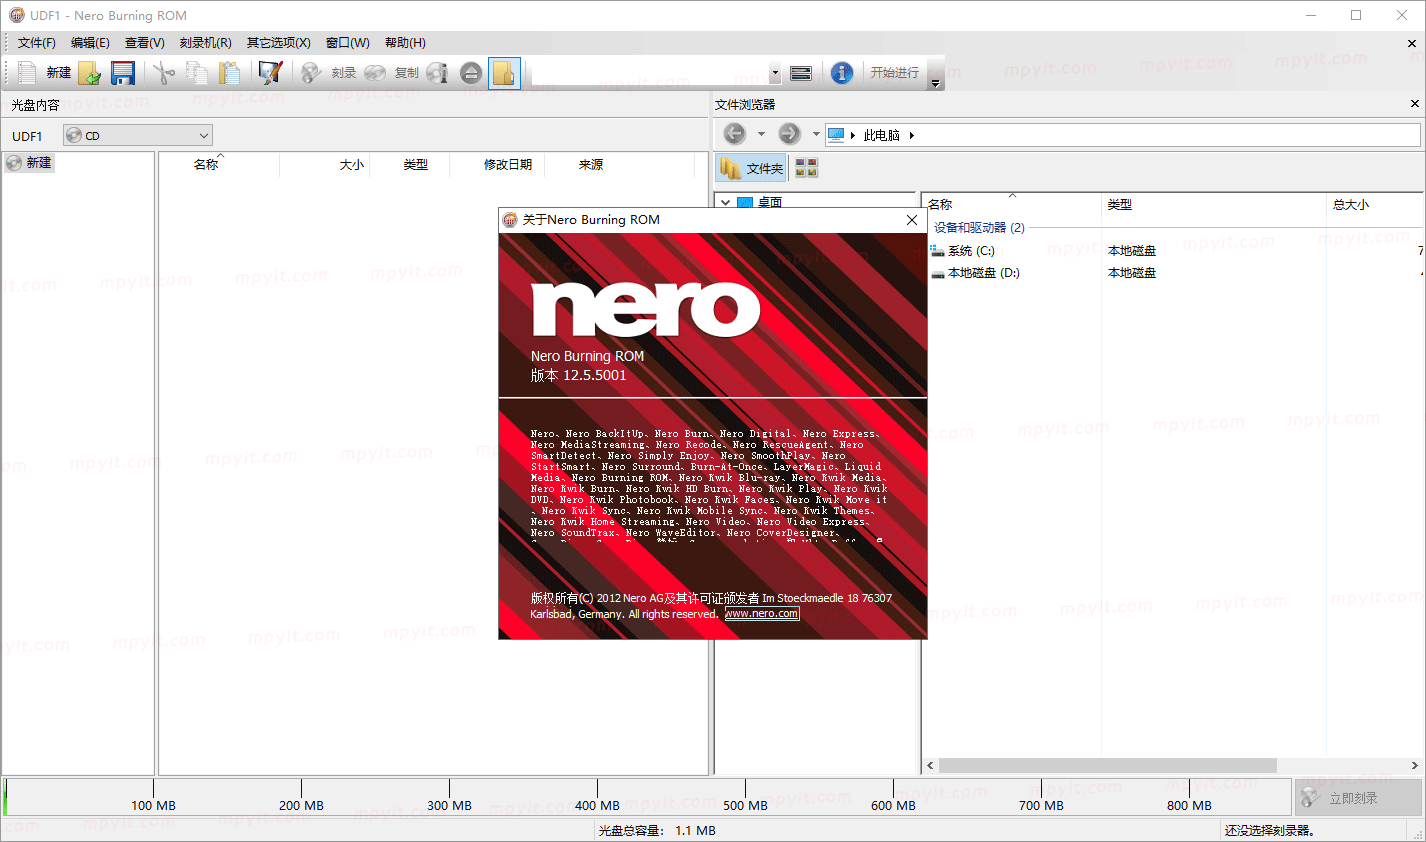Open the Back history dropdown arrow
Screen dimensions: 1426x842
[761, 134]
